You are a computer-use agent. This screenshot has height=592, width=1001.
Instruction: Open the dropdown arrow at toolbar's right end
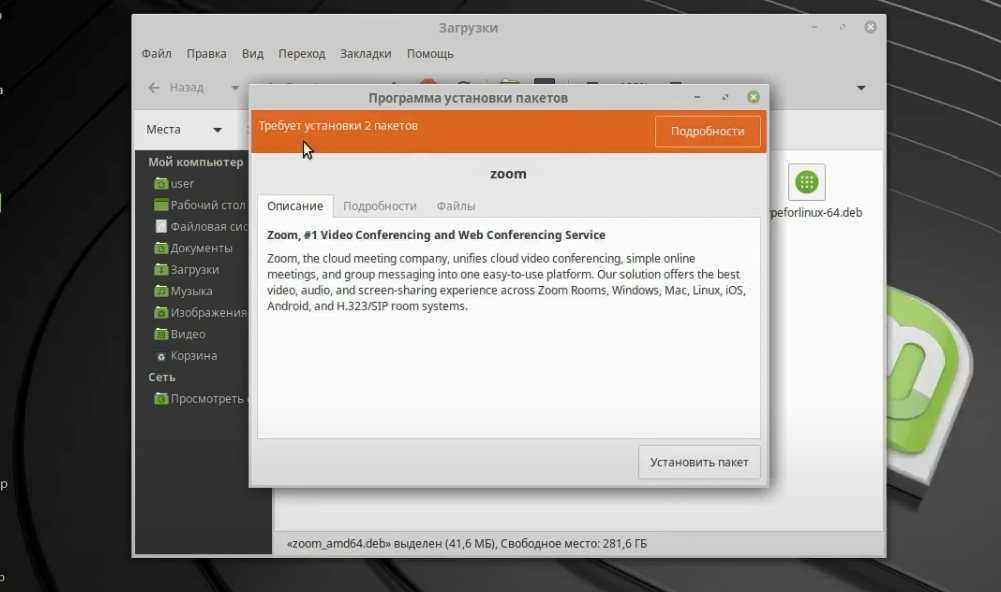click(861, 88)
